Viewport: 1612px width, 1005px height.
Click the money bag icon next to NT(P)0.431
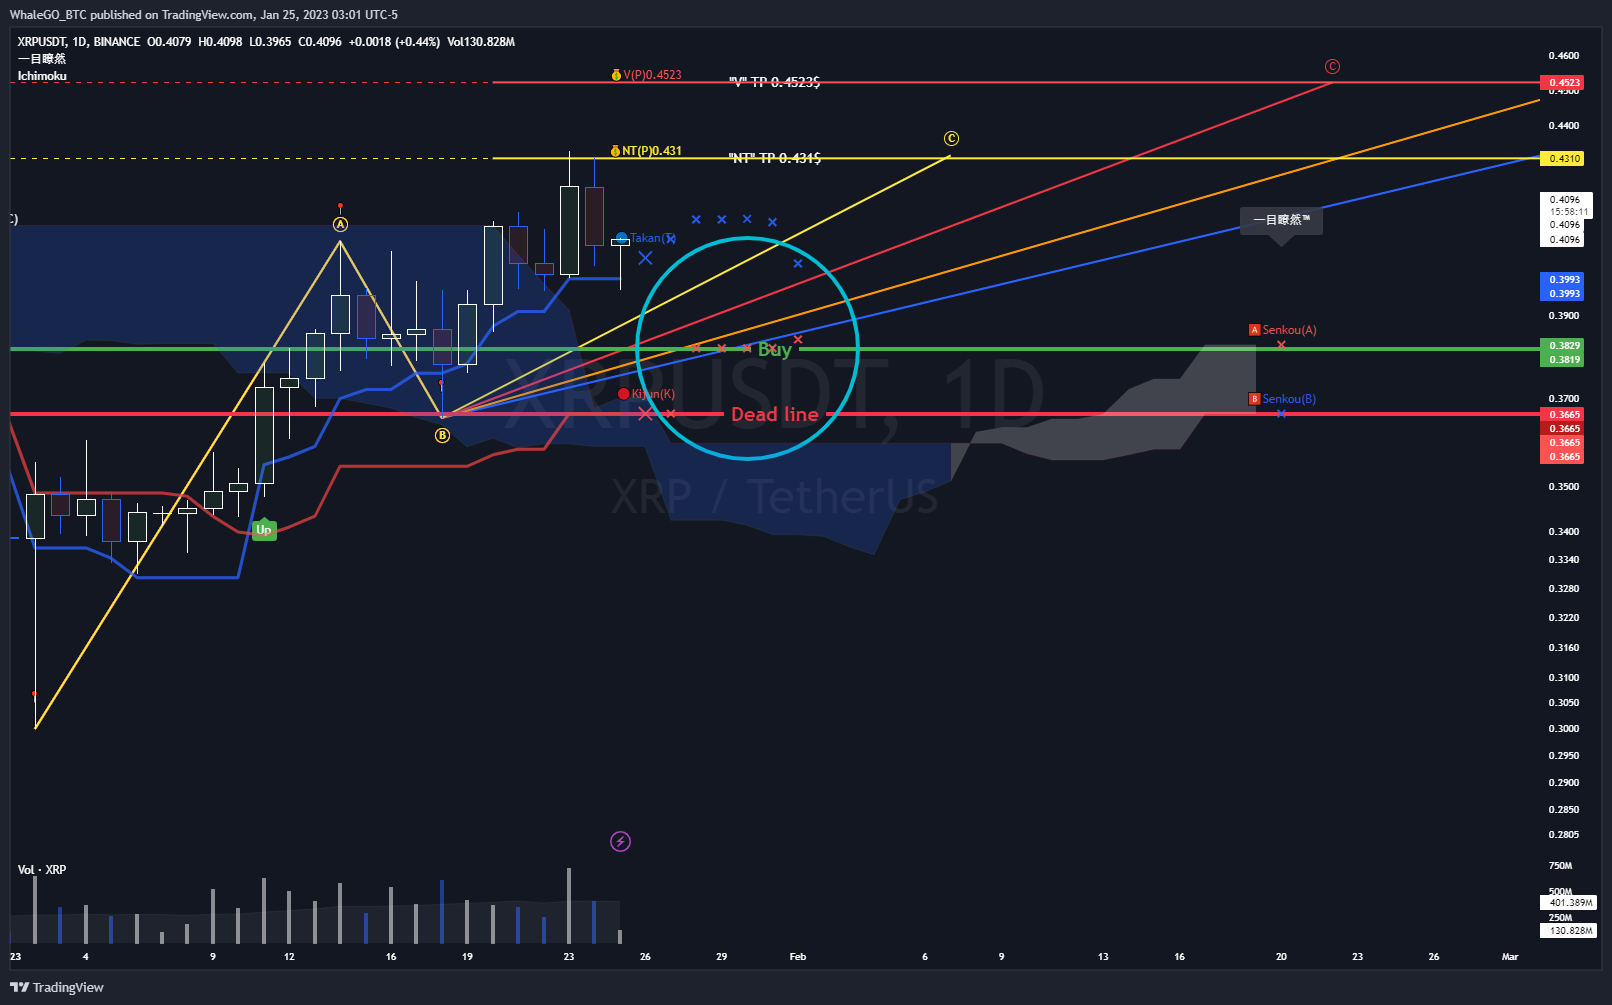click(x=616, y=151)
